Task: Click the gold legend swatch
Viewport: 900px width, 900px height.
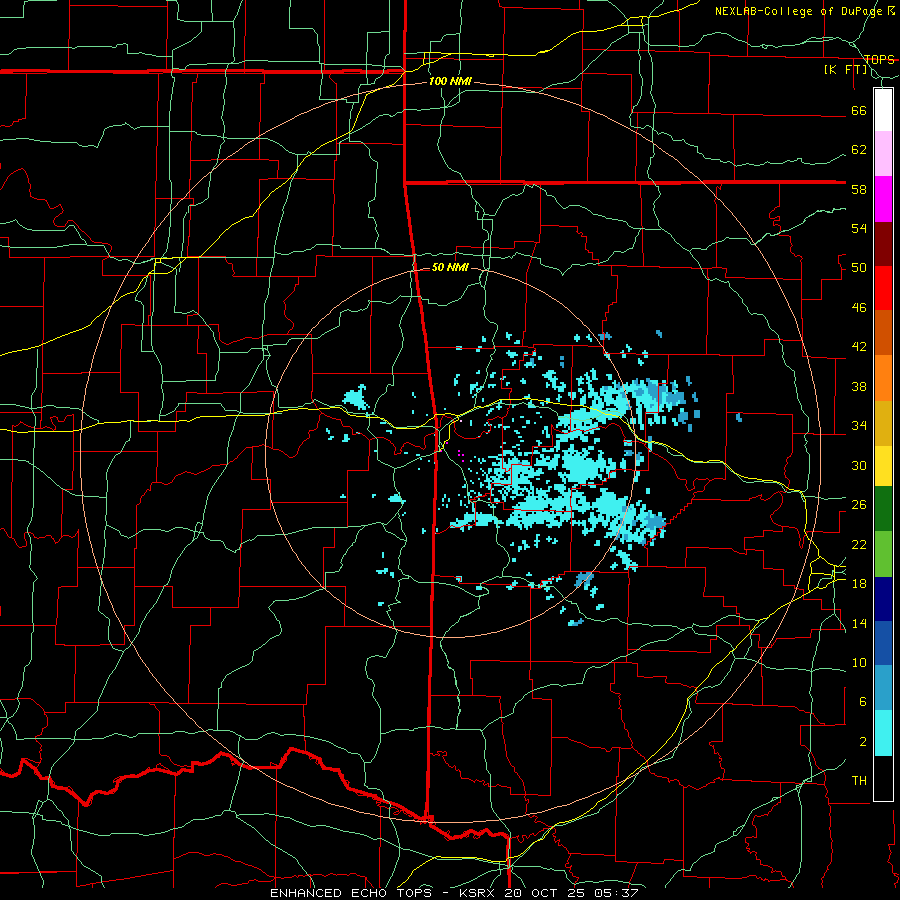Action: click(883, 423)
